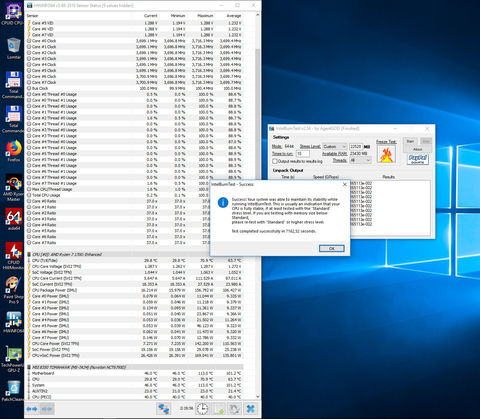The height and width of the screenshot is (419, 480).
Task: Click the blue expand arrows in HWiNFO toolbar
Action: coord(32,409)
